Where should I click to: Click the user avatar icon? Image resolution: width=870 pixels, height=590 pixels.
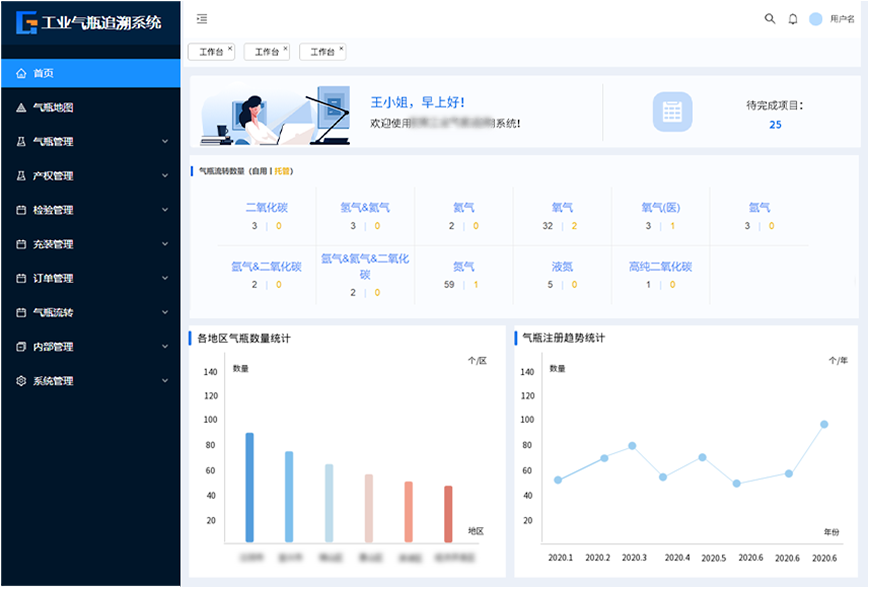816,19
